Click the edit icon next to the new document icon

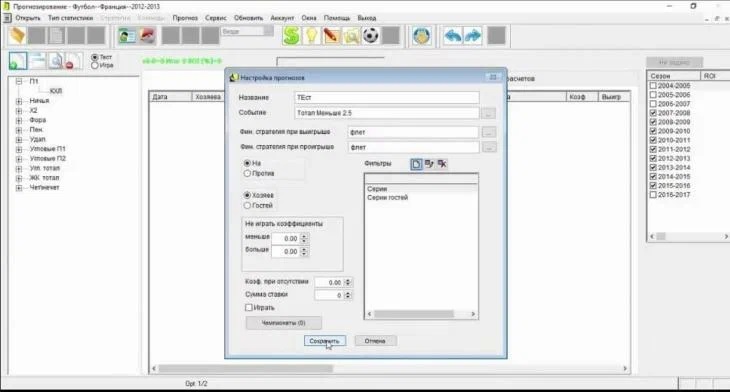(x=38, y=61)
